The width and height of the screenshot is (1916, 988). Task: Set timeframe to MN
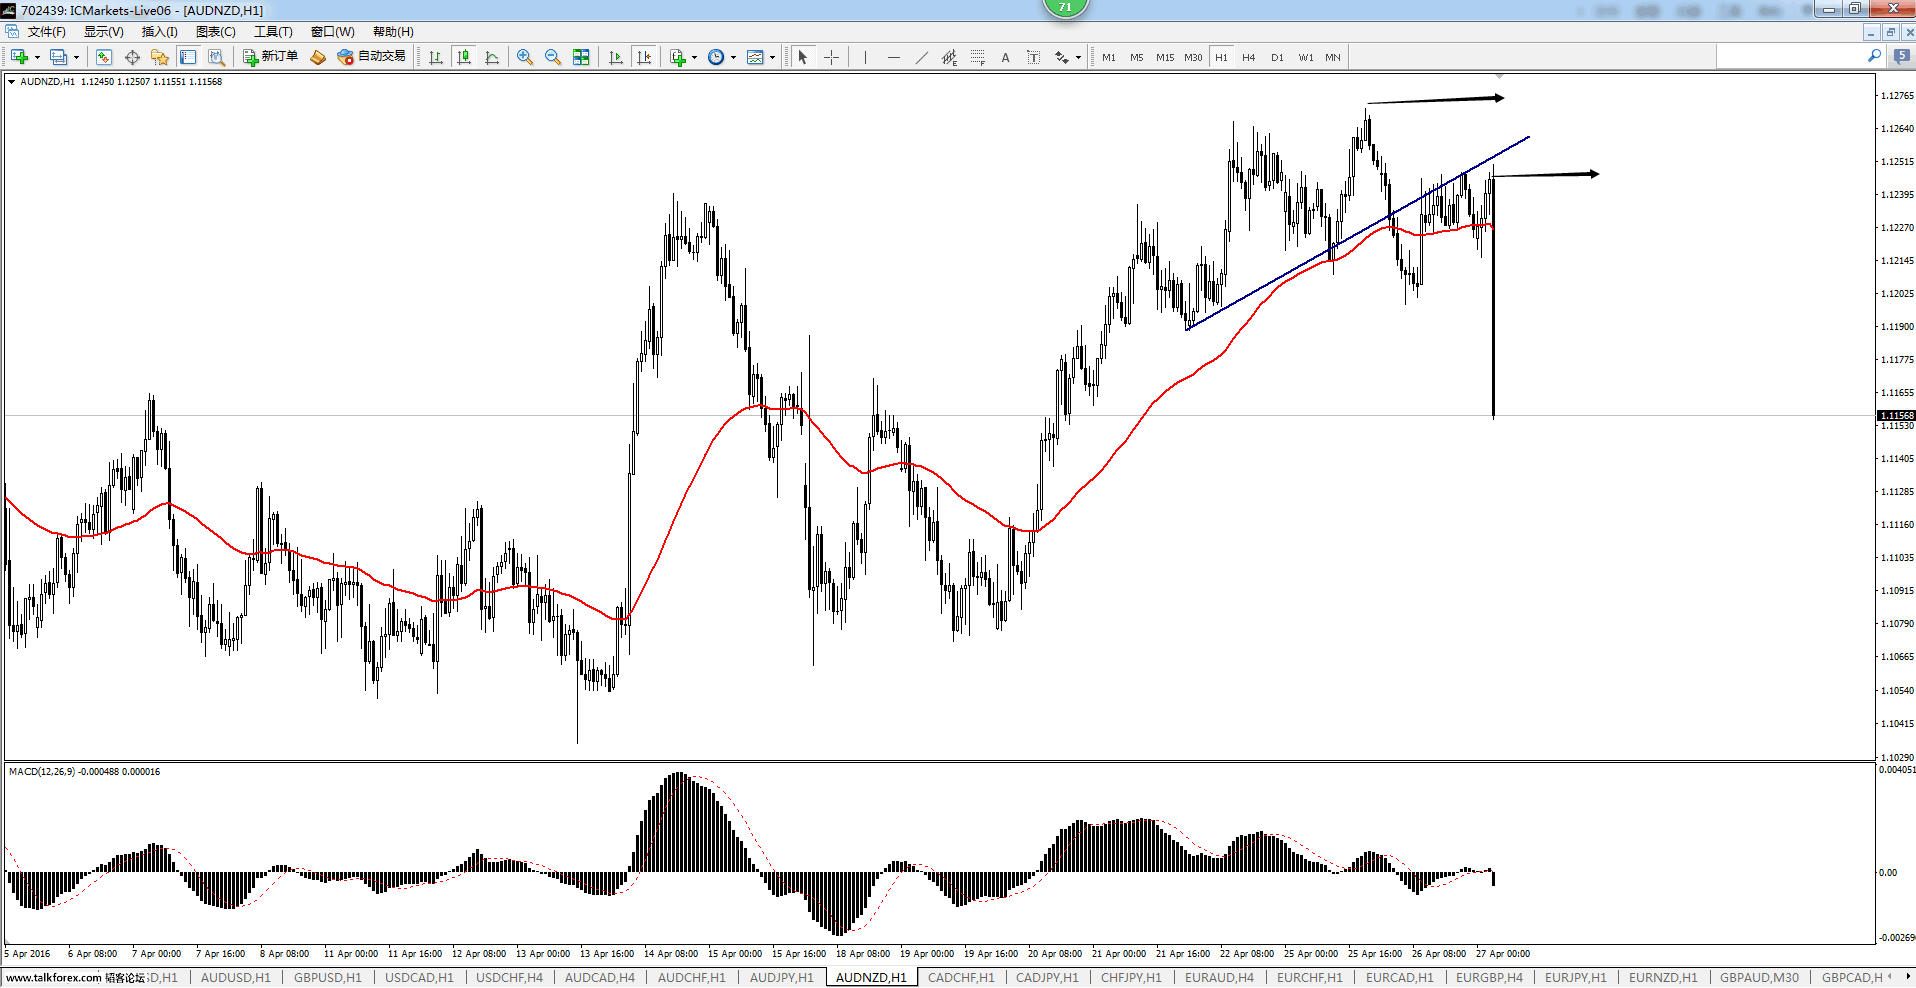click(x=1333, y=57)
